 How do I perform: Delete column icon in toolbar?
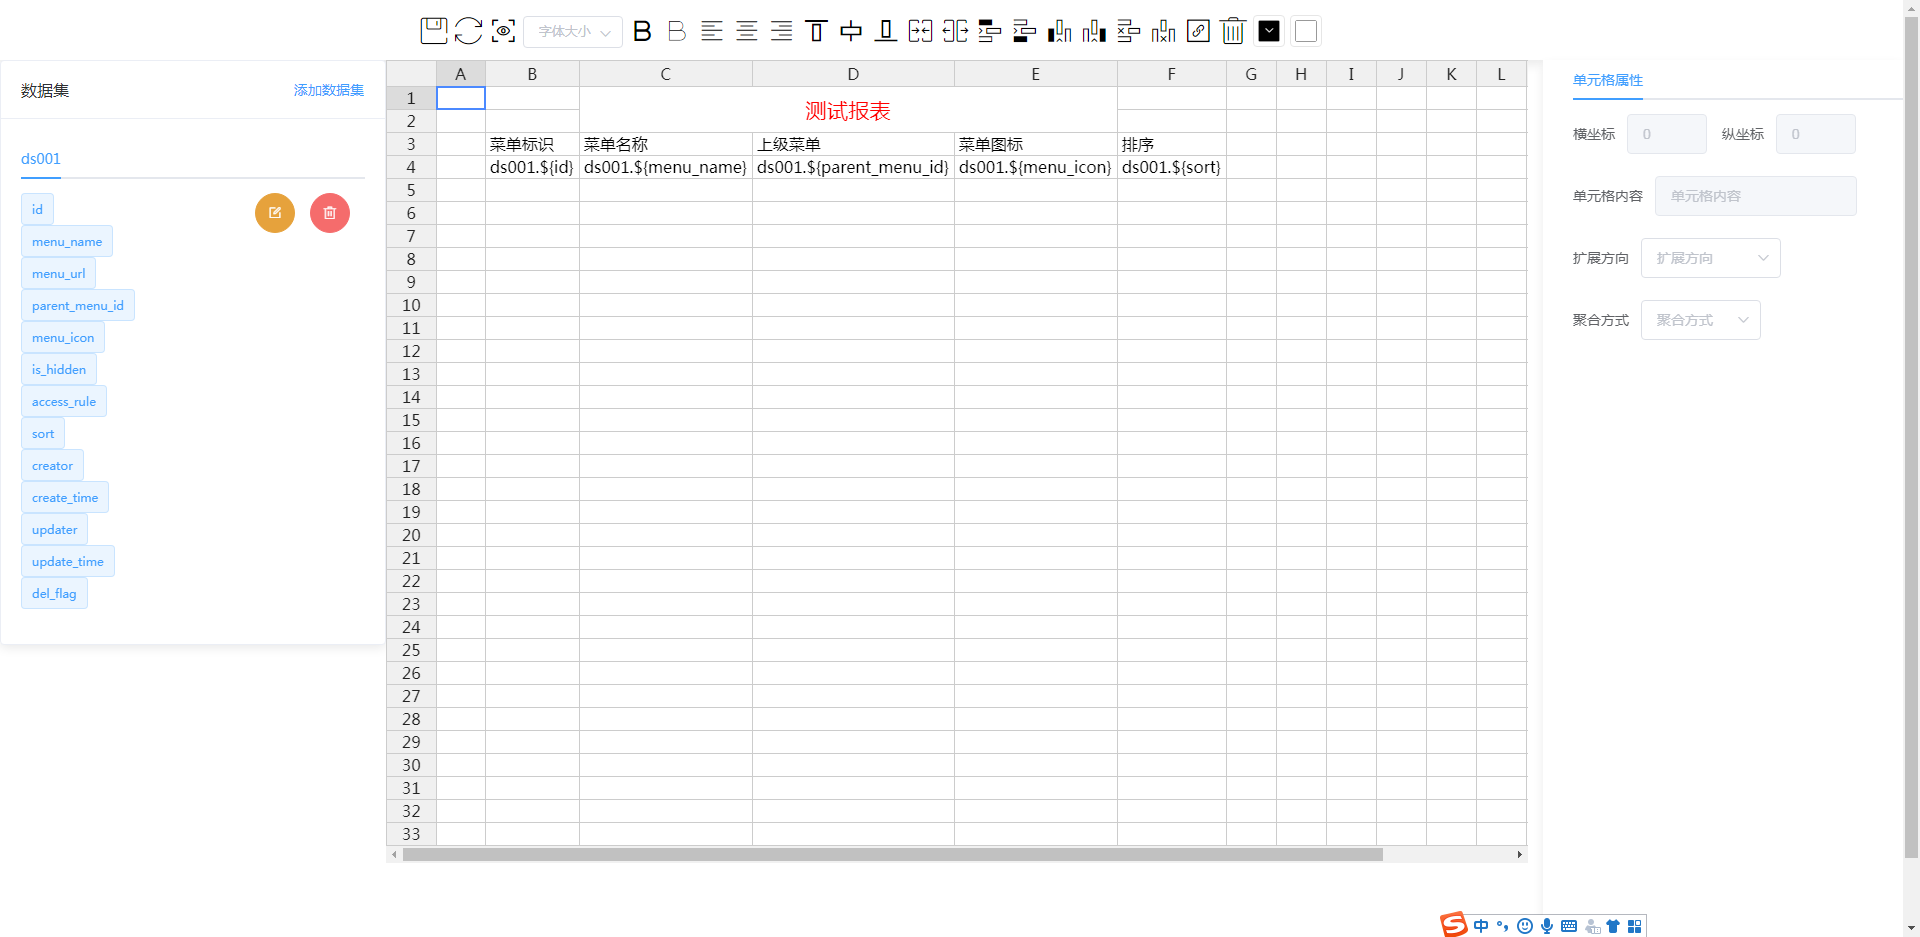tap(1163, 31)
